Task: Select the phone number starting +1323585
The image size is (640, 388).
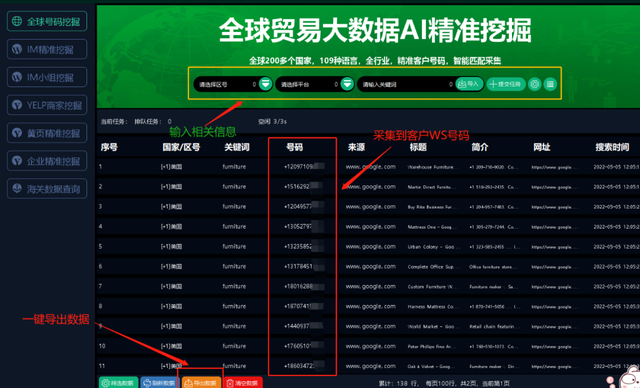Action: pyautogui.click(x=304, y=246)
